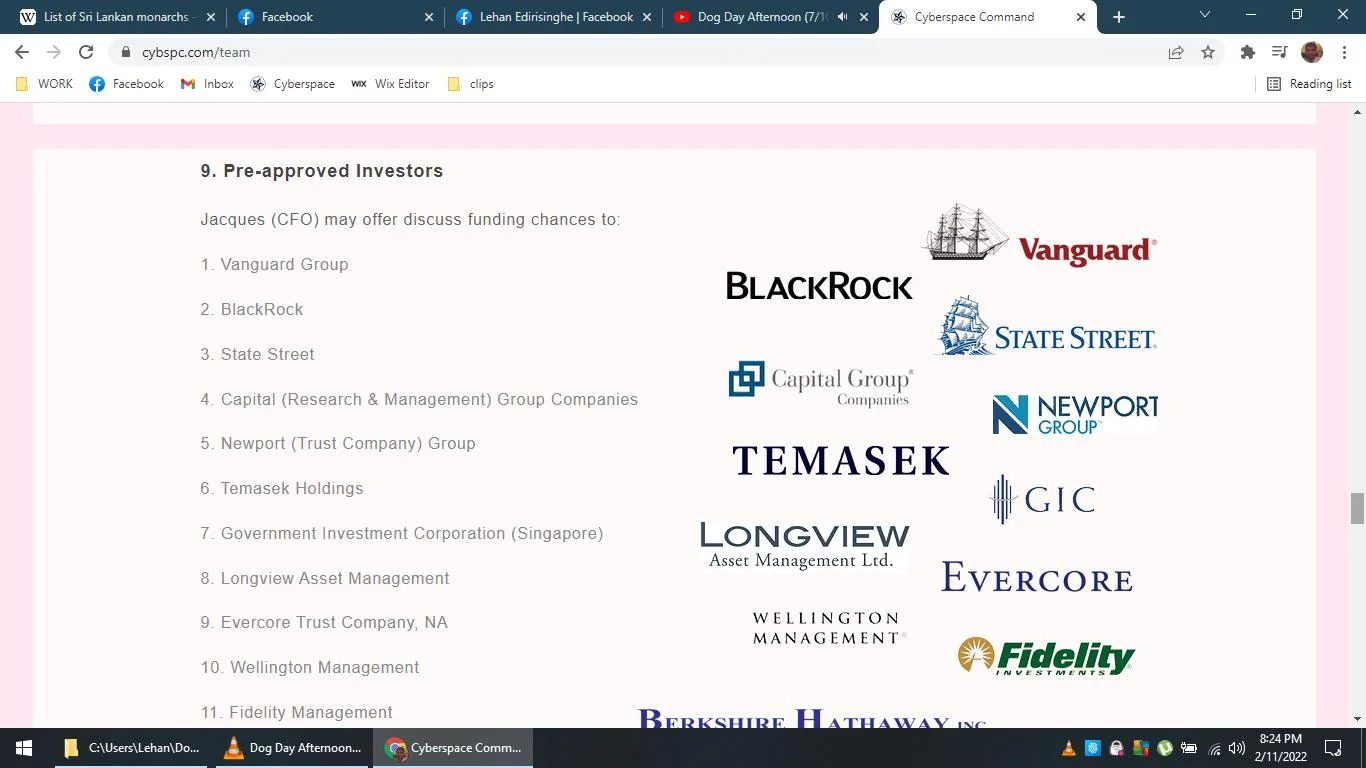Reload the cybspc.com page
This screenshot has height=768, width=1366.
[86, 52]
